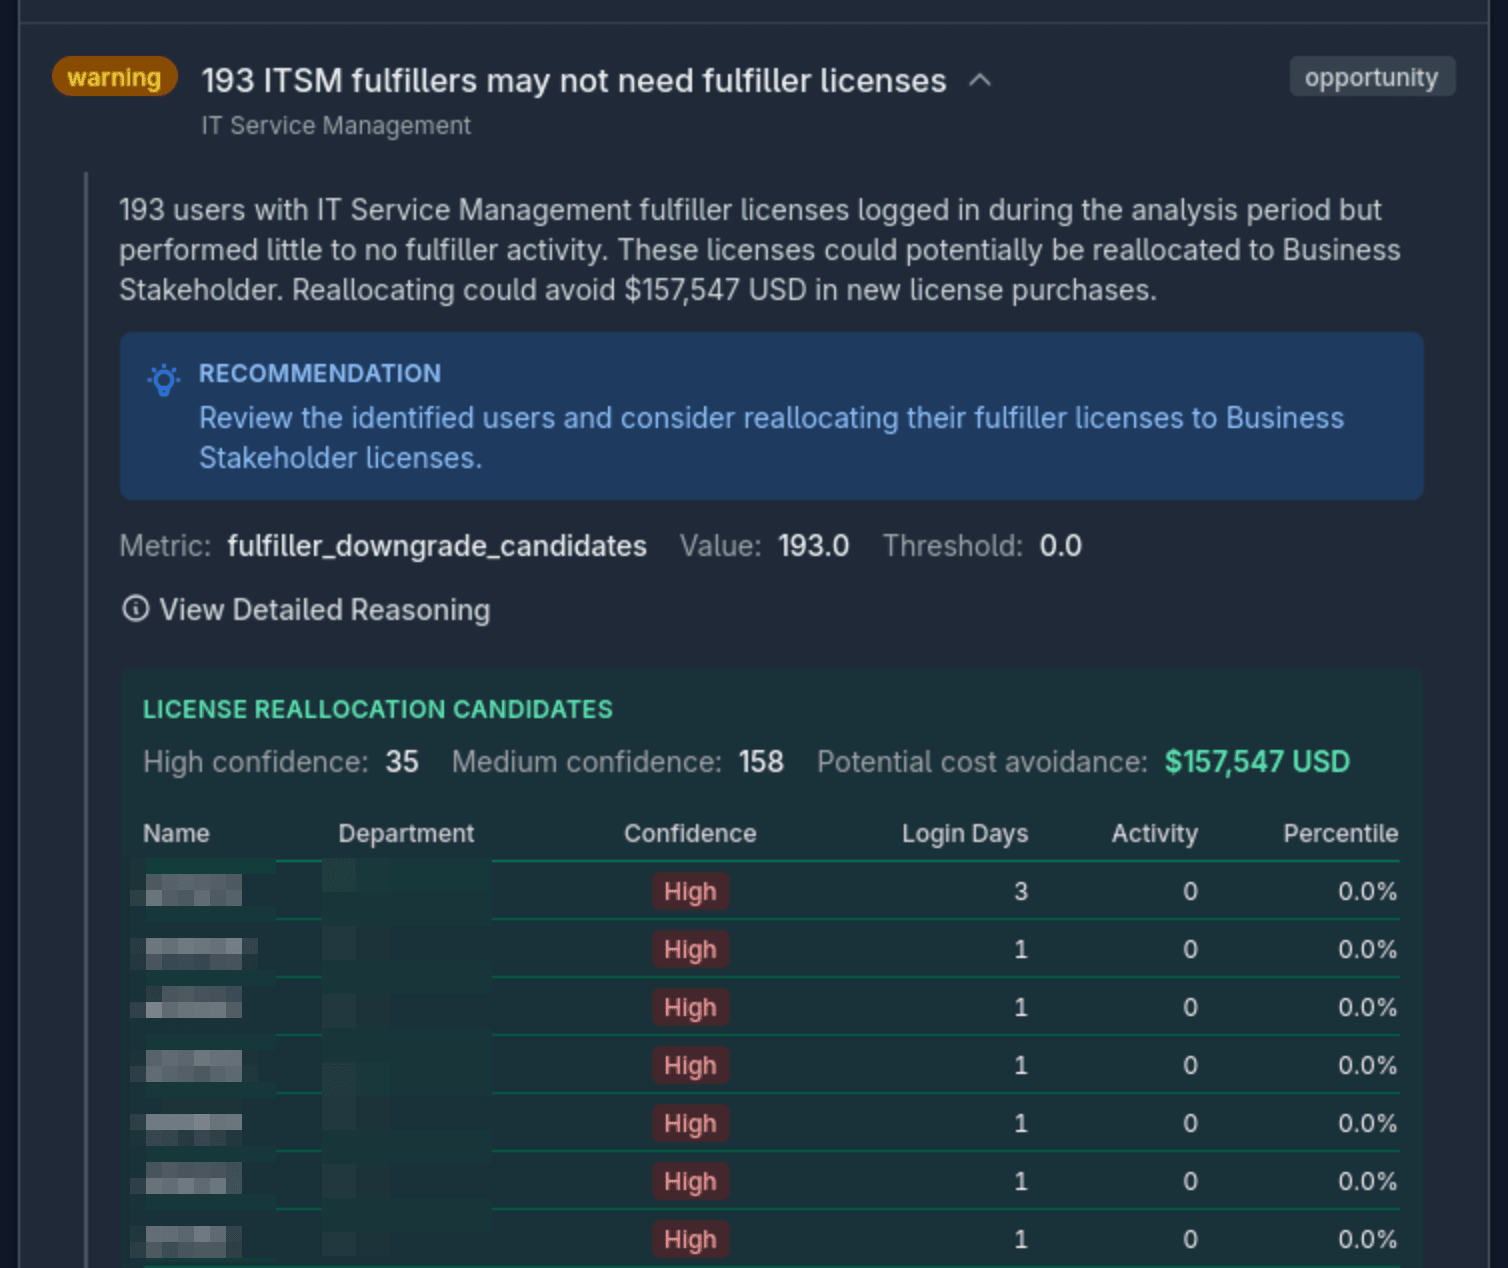1508x1268 pixels.
Task: Click the High badge in the second table row
Action: tap(690, 949)
